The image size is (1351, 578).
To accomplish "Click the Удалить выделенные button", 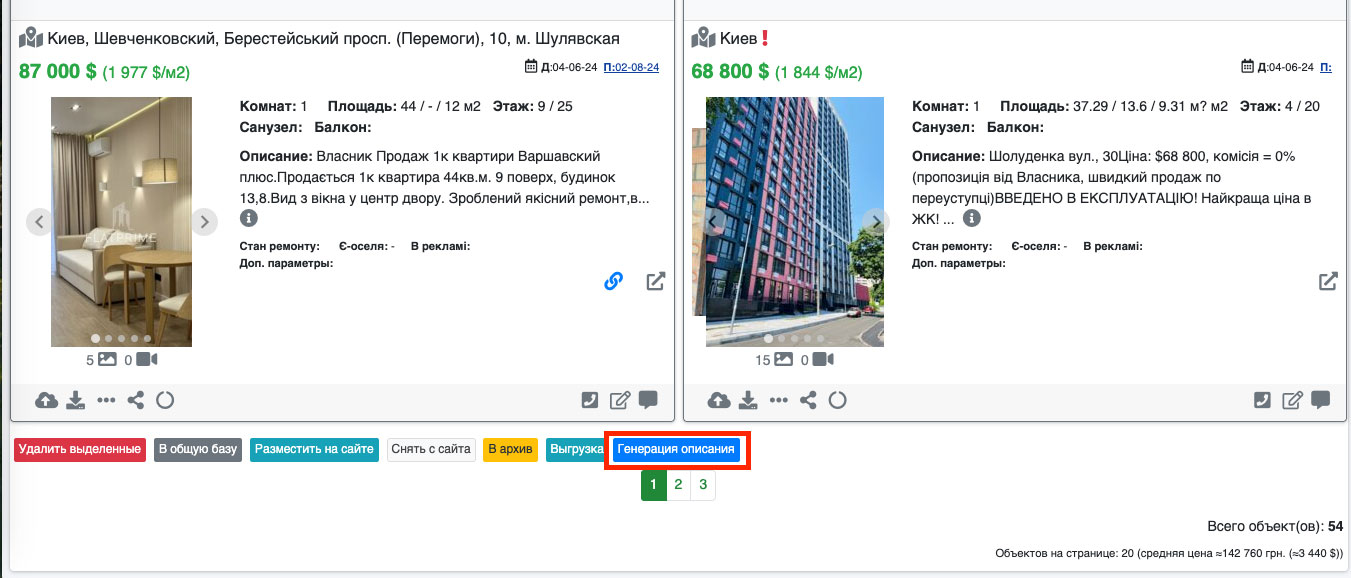I will click(80, 450).
